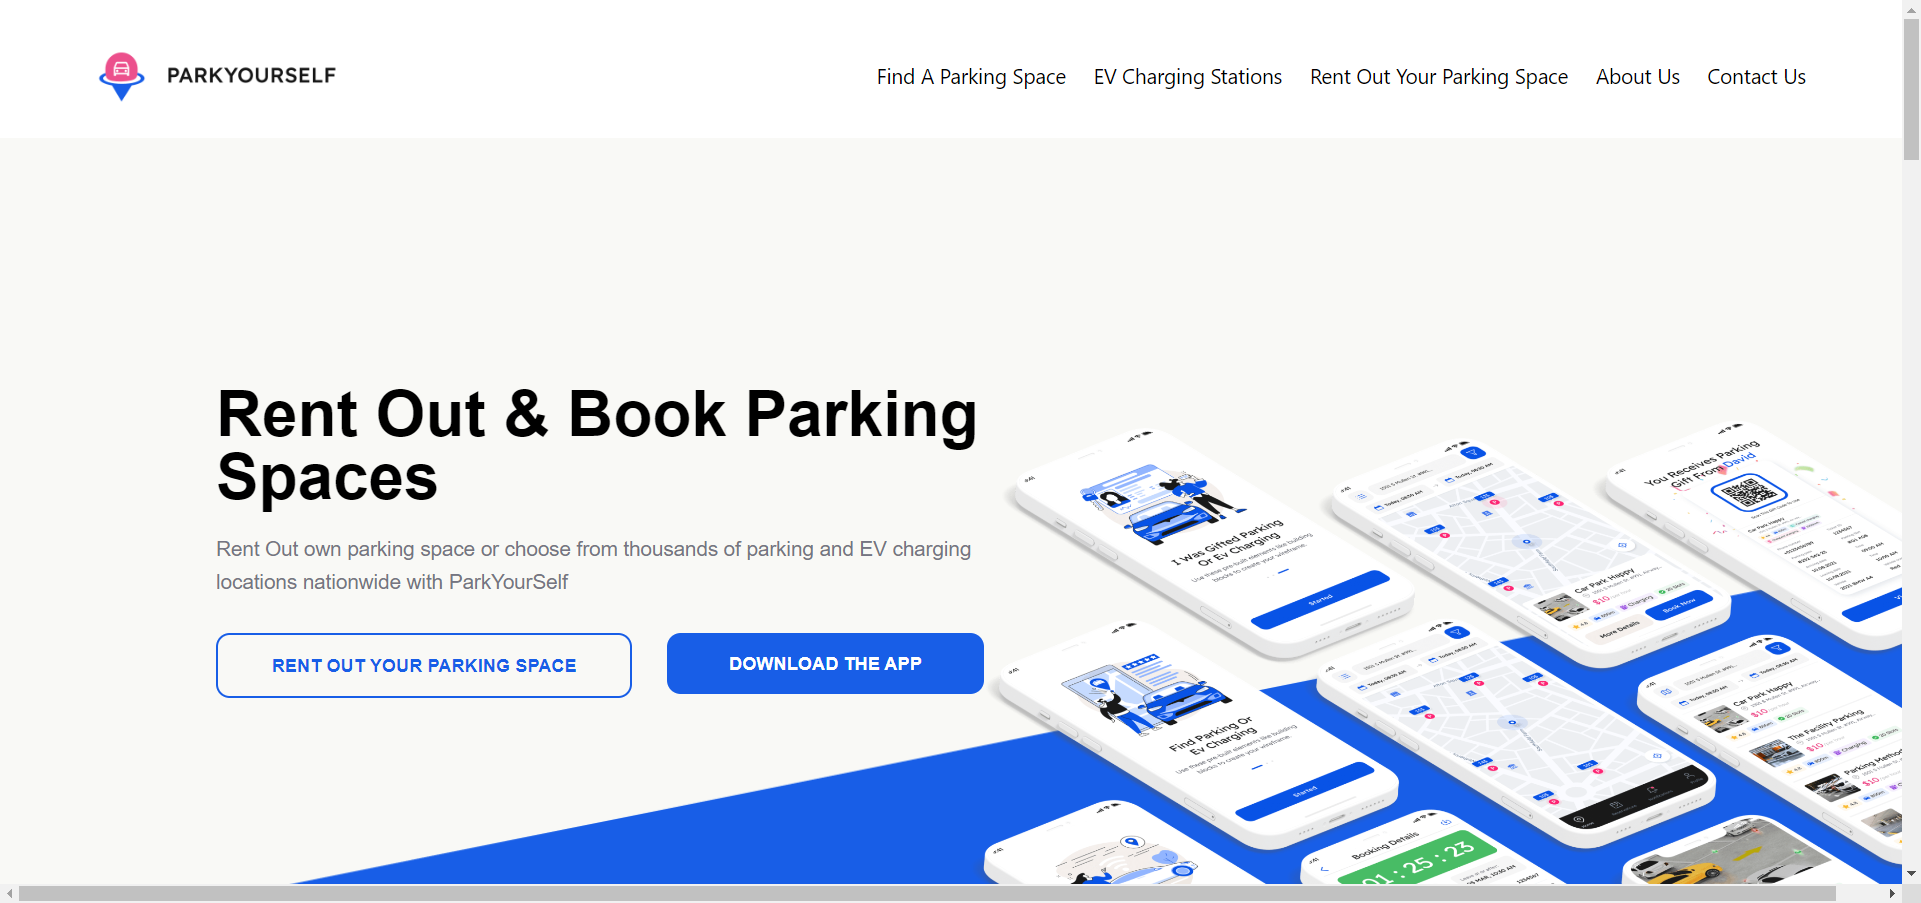Open the About Us page

1637,77
